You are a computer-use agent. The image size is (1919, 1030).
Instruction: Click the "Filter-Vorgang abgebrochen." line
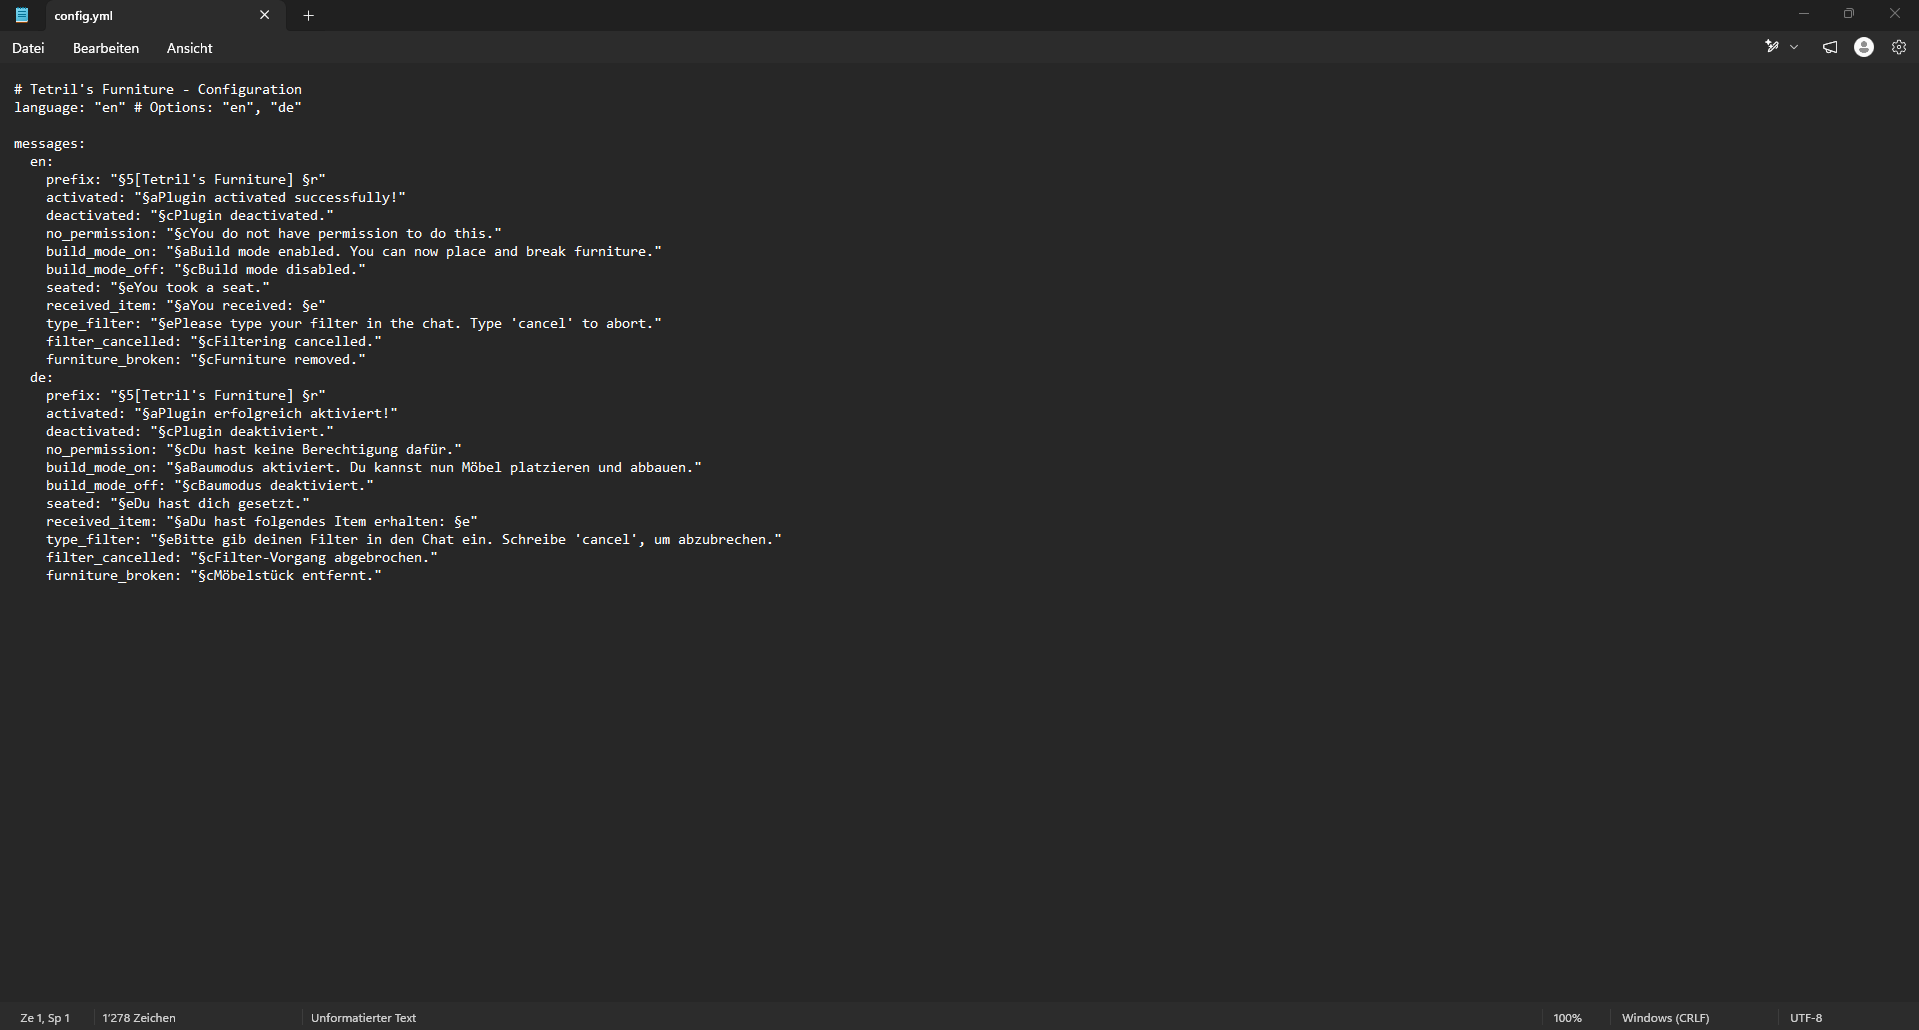coord(242,557)
